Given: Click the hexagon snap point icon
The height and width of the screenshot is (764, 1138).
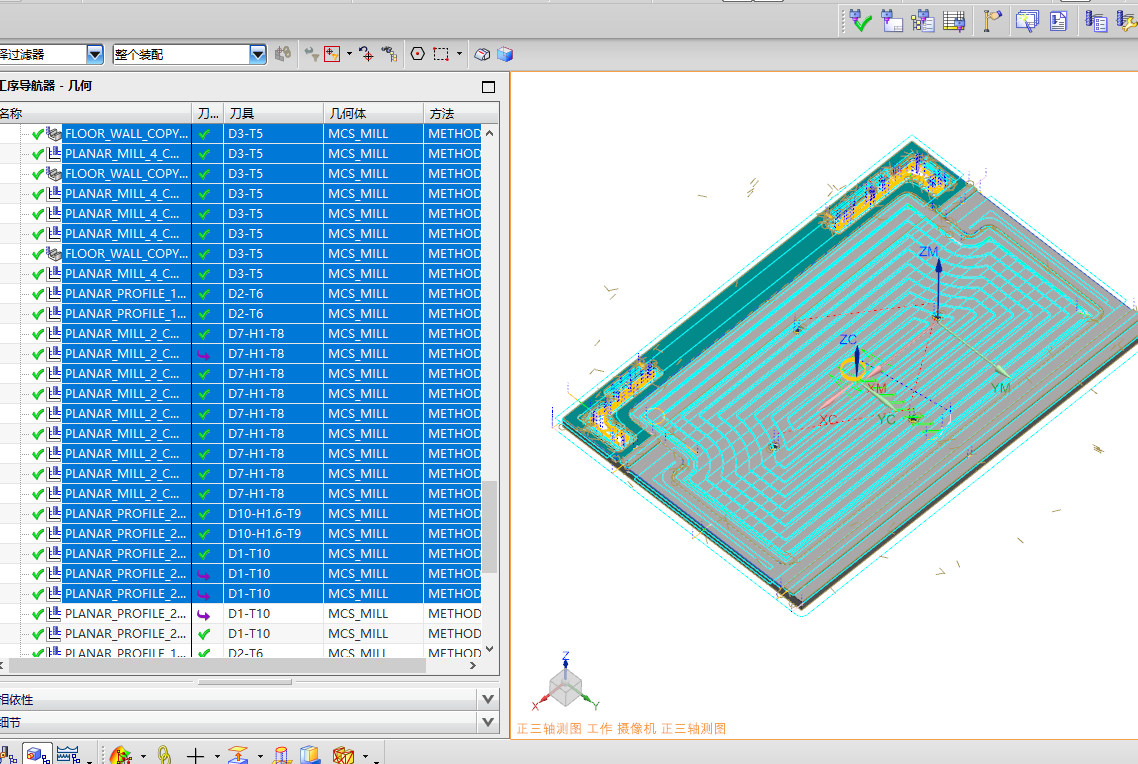Looking at the screenshot, I should tap(417, 54).
